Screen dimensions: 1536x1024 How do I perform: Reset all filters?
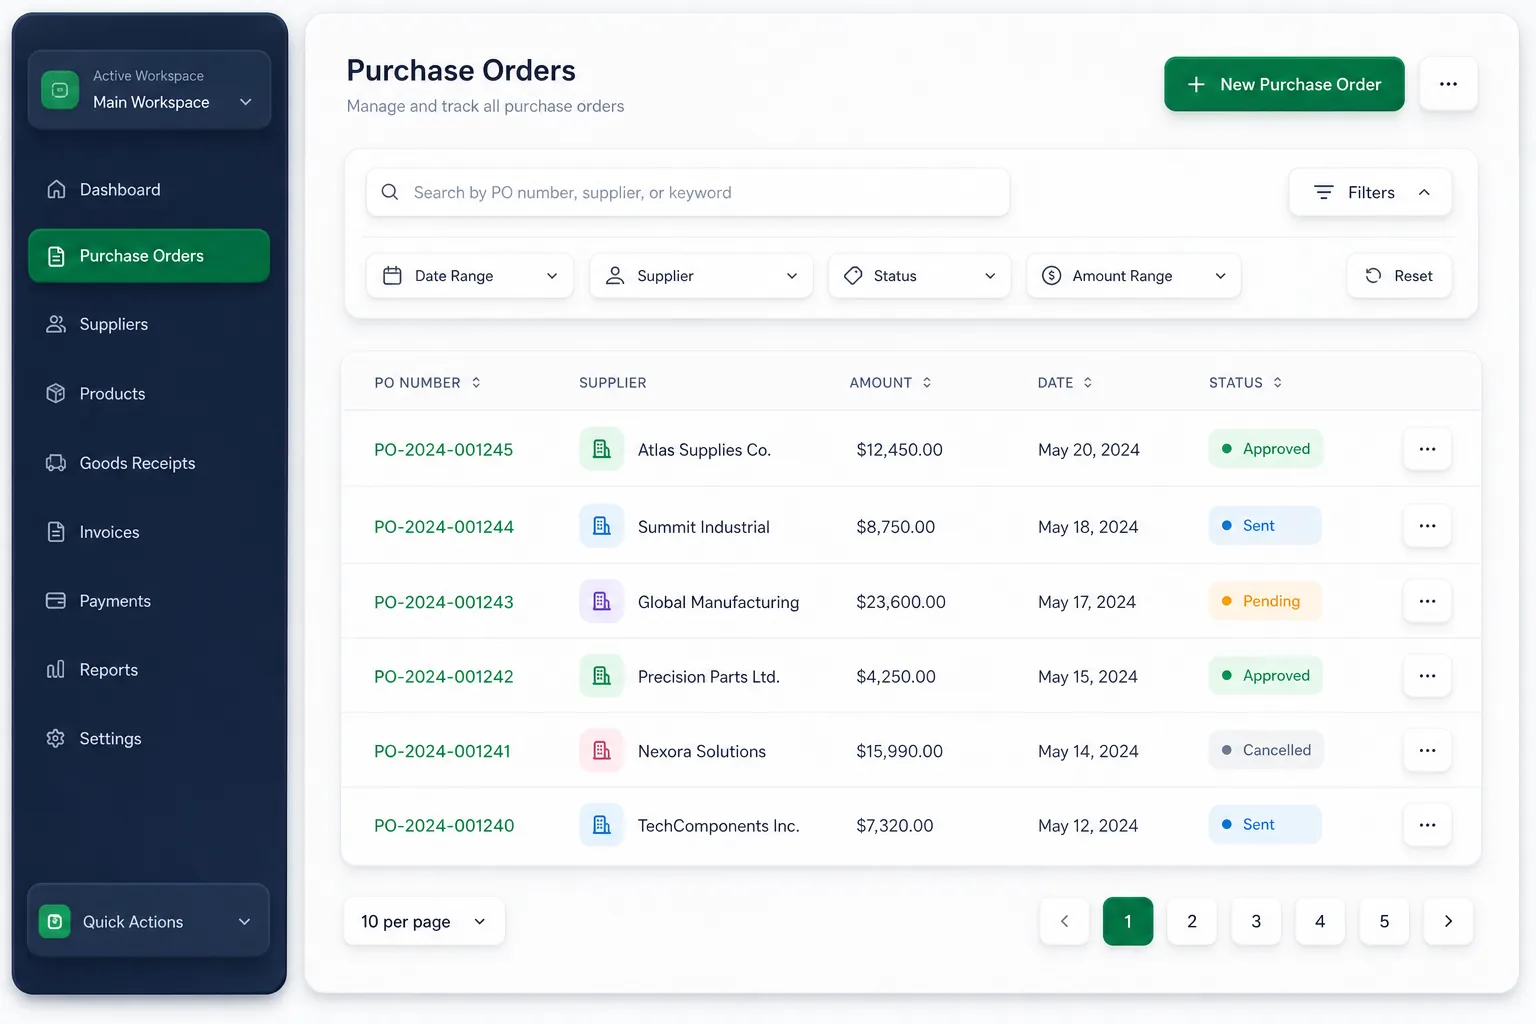pos(1399,276)
